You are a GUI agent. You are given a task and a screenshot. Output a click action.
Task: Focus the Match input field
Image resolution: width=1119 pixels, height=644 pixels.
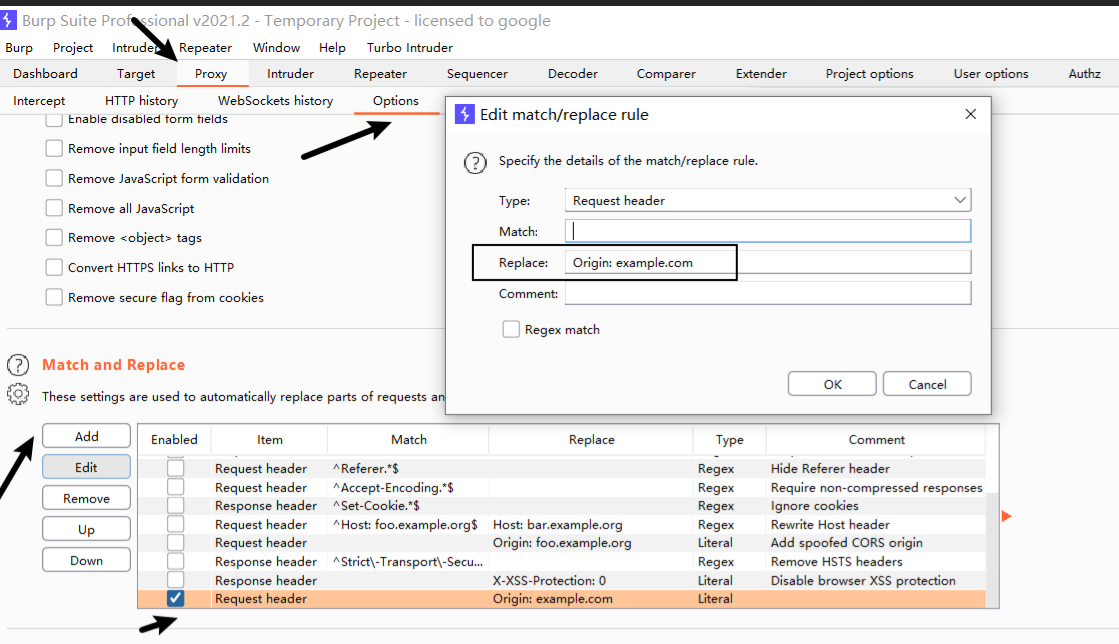click(x=768, y=231)
